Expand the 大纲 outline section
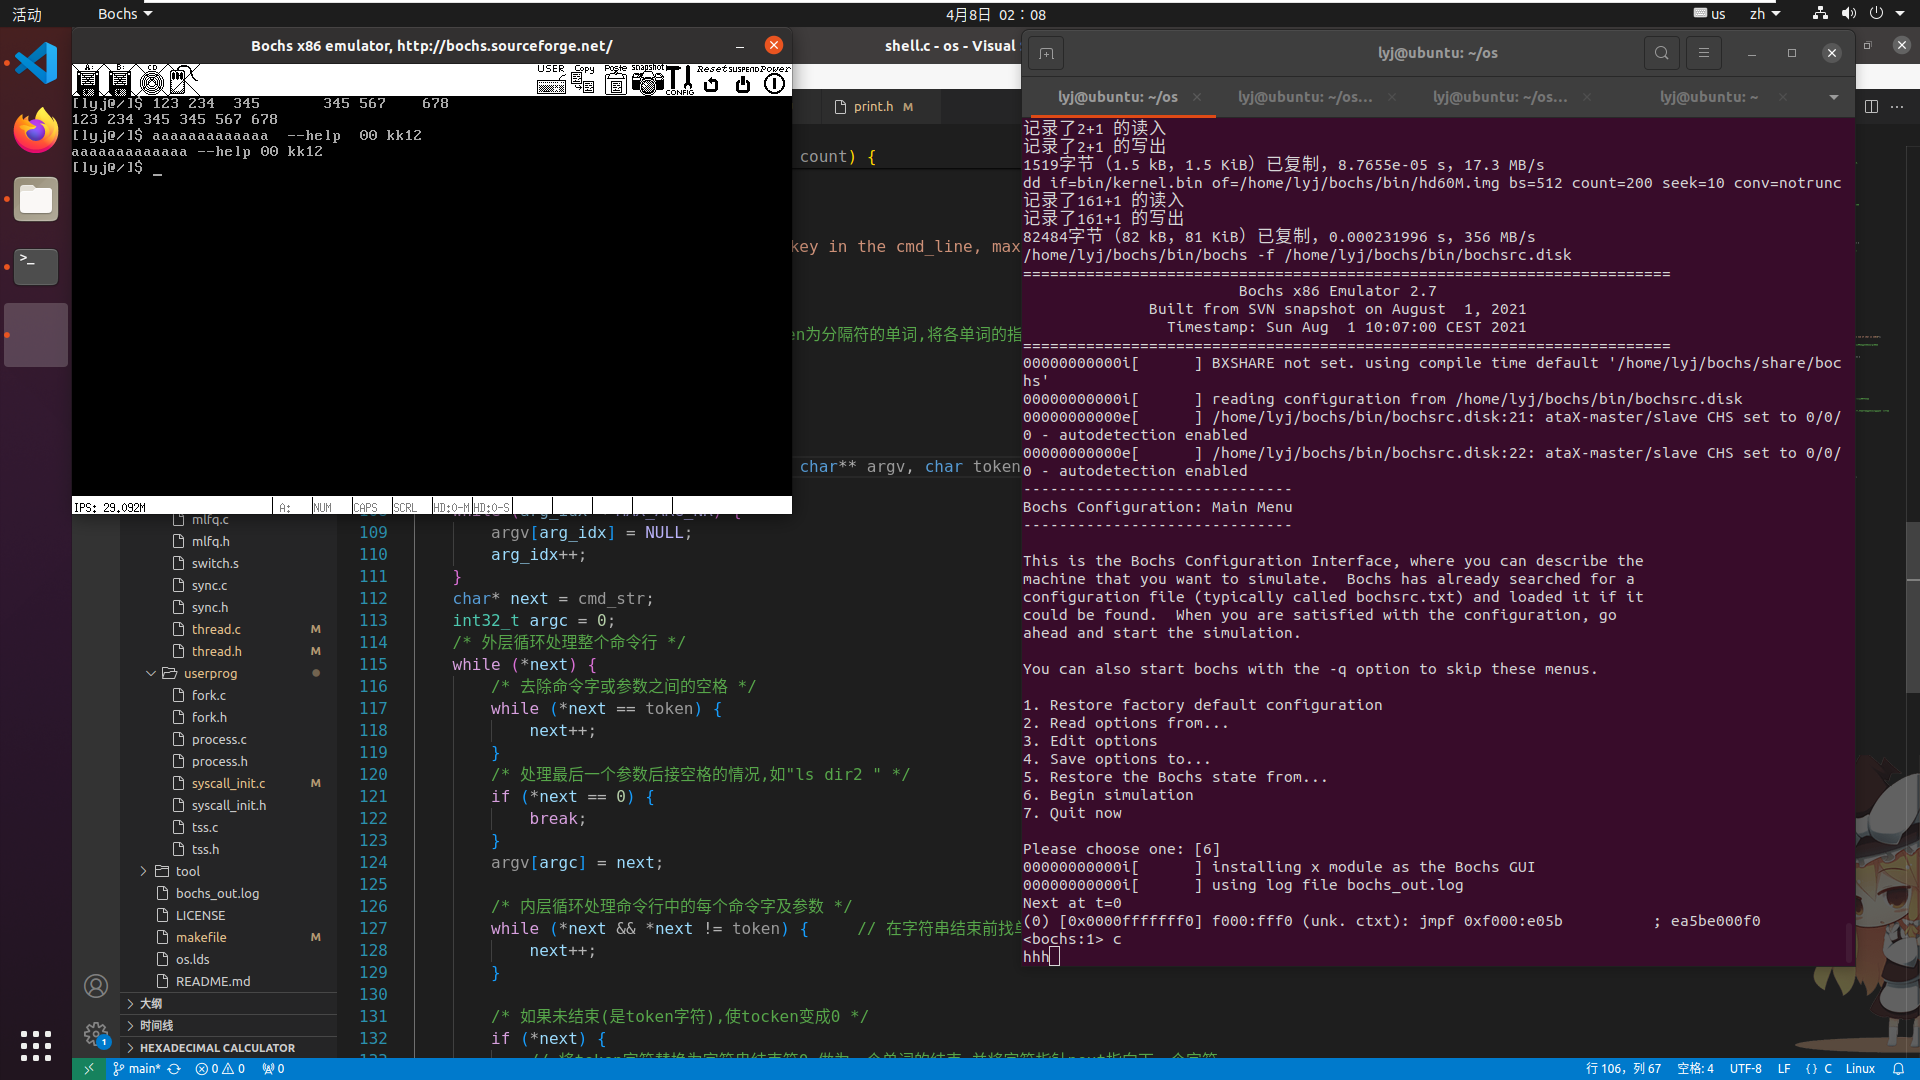Image resolution: width=1920 pixels, height=1080 pixels. (229, 1003)
